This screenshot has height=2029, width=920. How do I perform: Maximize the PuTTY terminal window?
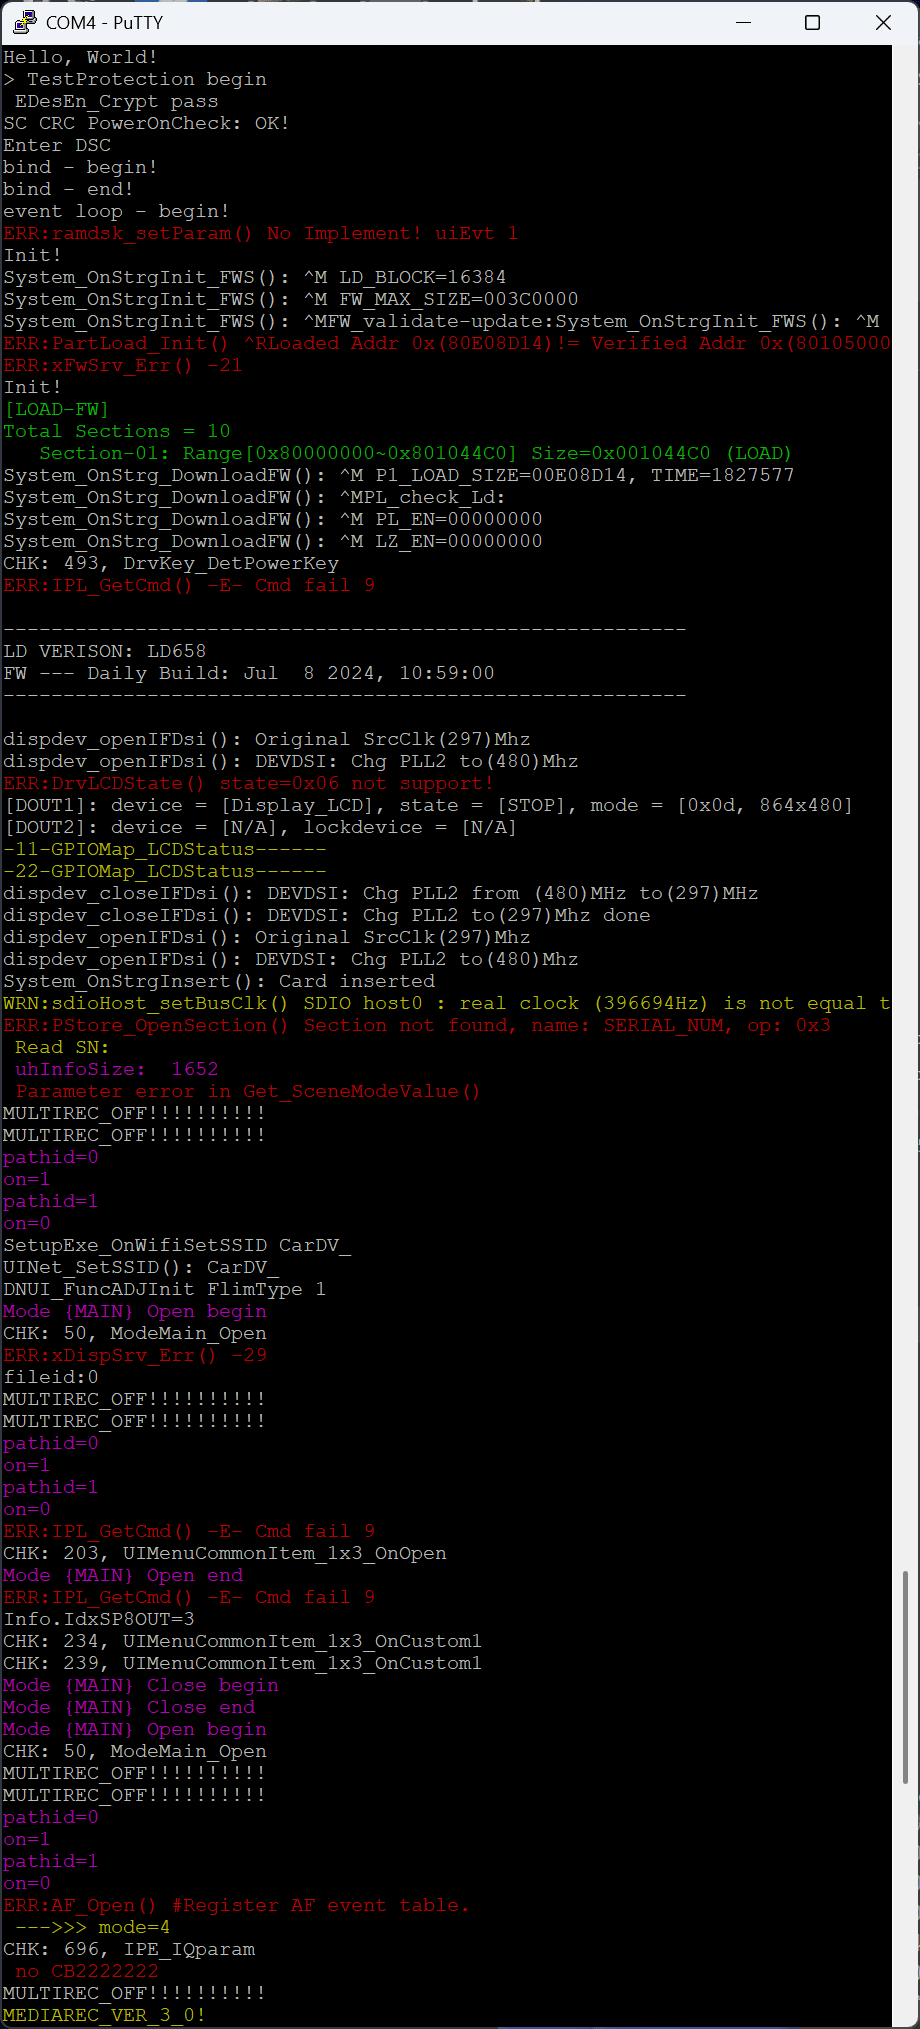click(x=812, y=22)
